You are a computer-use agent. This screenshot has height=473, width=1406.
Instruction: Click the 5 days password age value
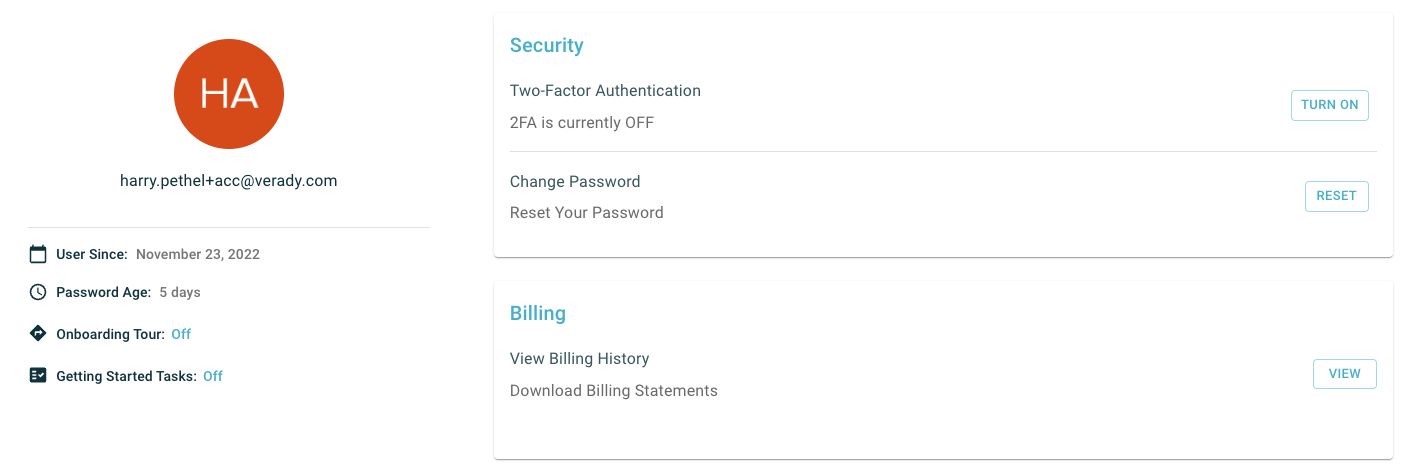pos(180,292)
